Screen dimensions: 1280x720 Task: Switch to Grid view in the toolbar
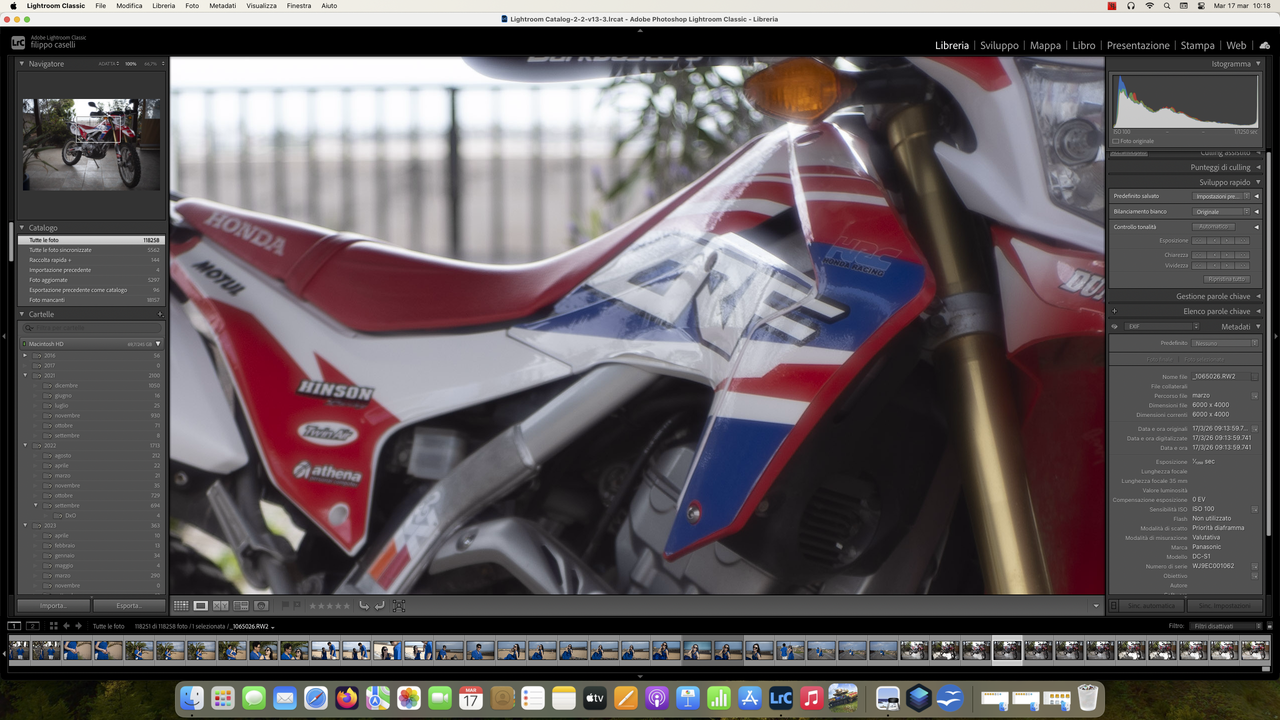181,606
